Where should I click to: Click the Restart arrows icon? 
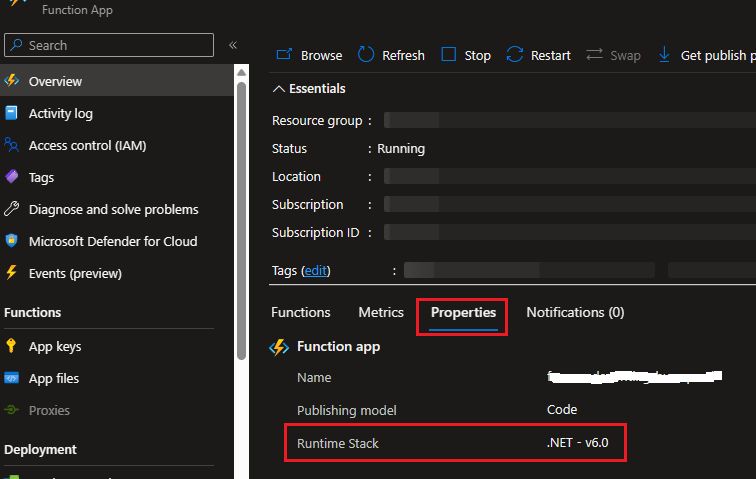514,55
